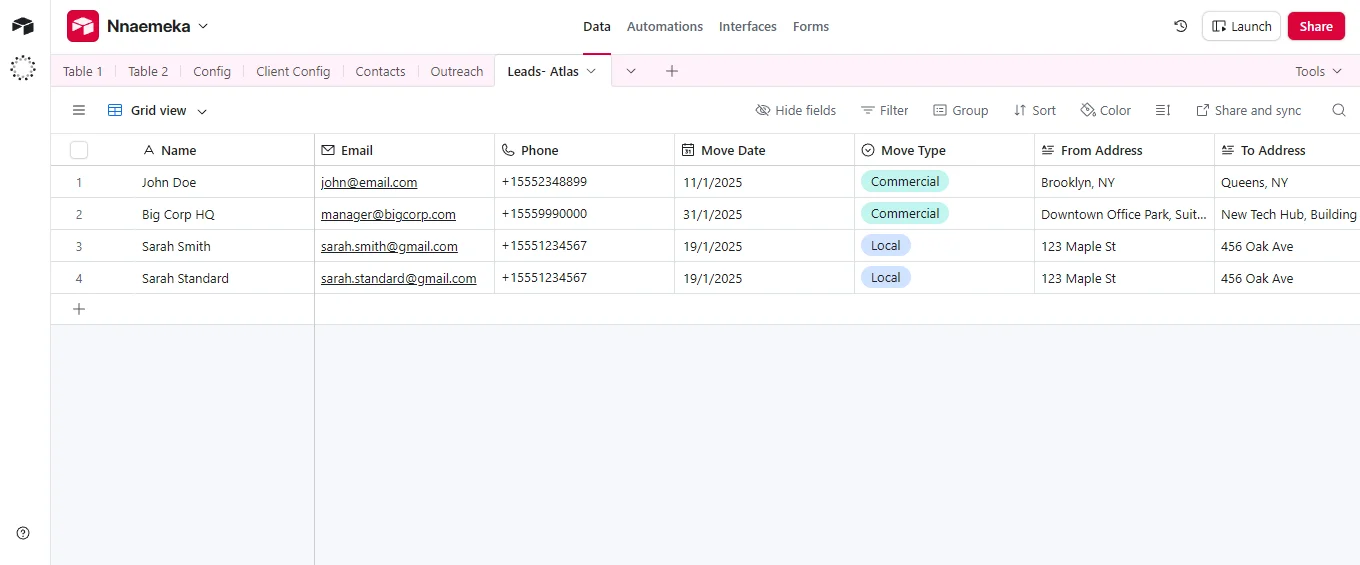
Task: Select the John Doe name cell
Action: (x=214, y=182)
